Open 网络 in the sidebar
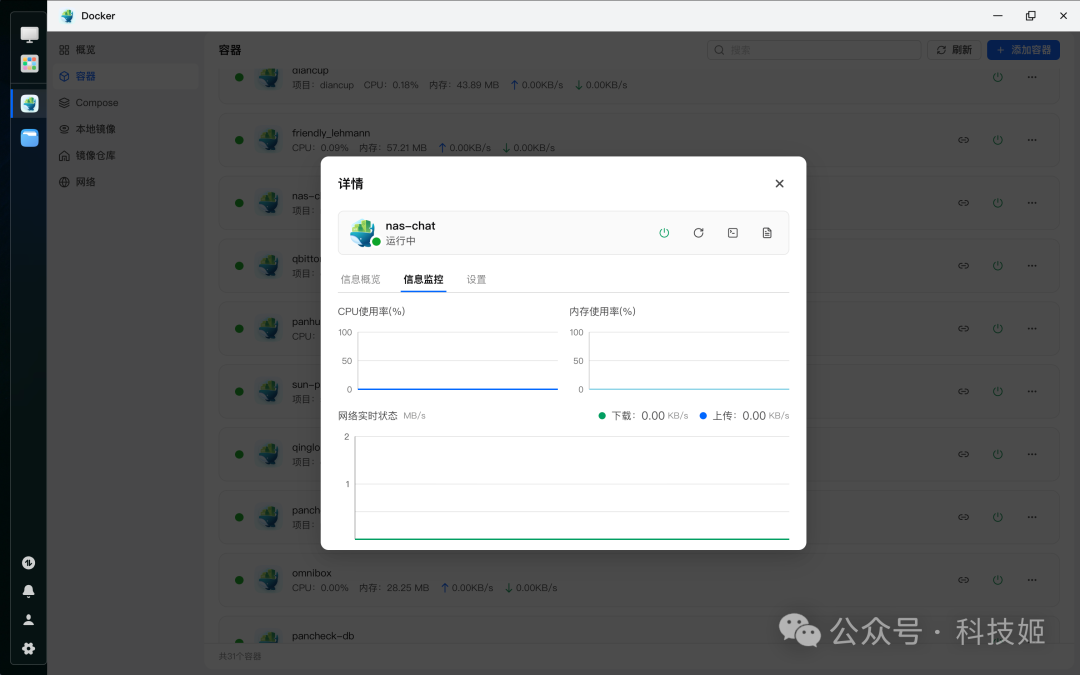The width and height of the screenshot is (1080, 675). (85, 182)
